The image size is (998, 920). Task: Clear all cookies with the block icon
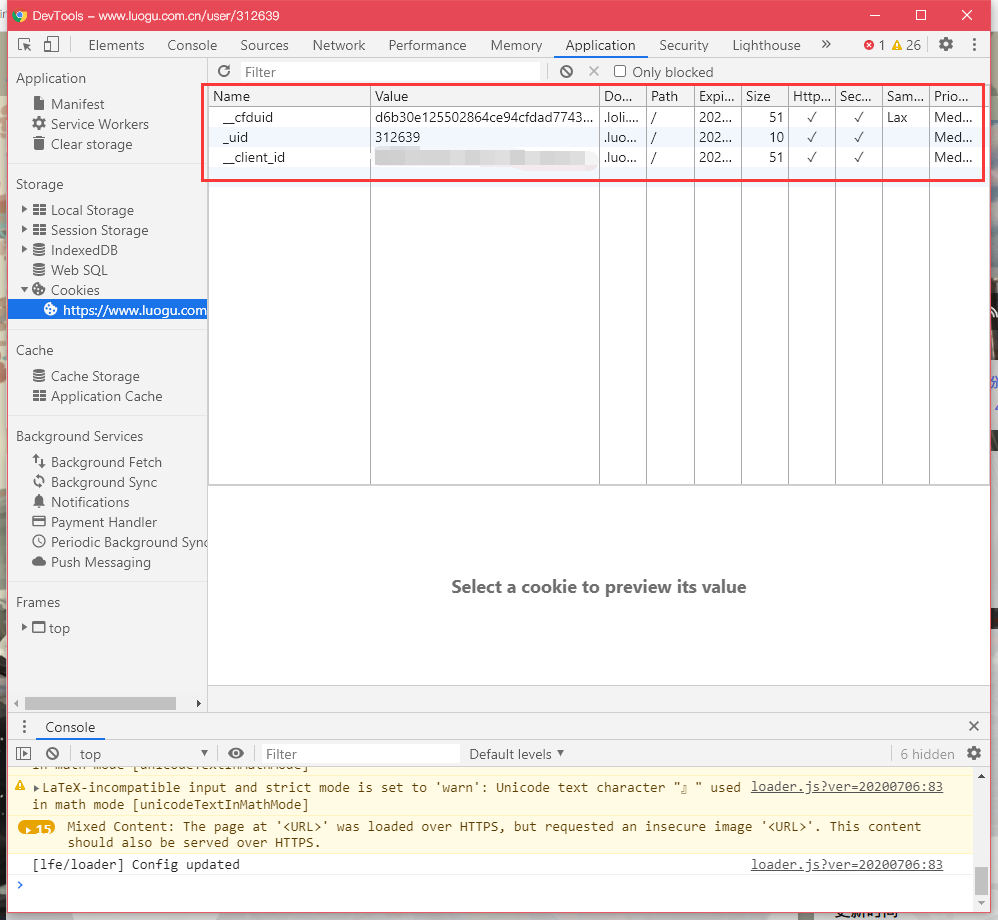[x=566, y=71]
